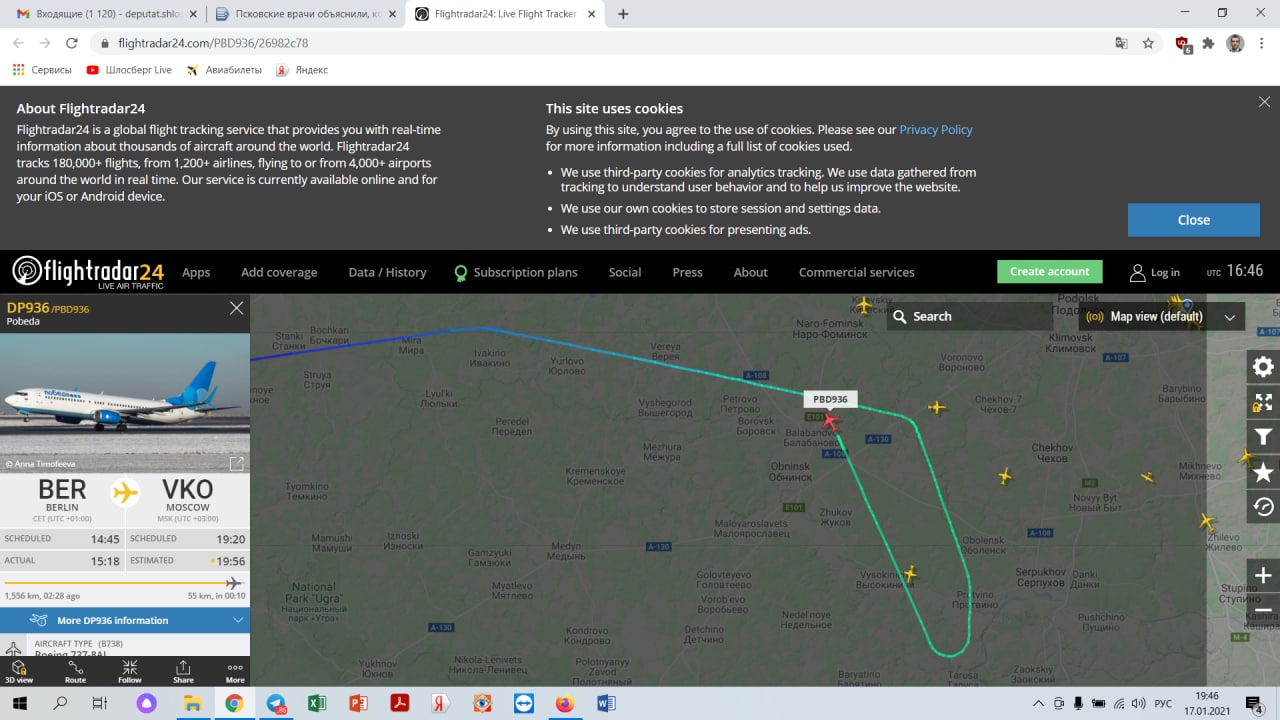Enlarge aircraft photo via expand icon
The height and width of the screenshot is (720, 1280).
(237, 463)
